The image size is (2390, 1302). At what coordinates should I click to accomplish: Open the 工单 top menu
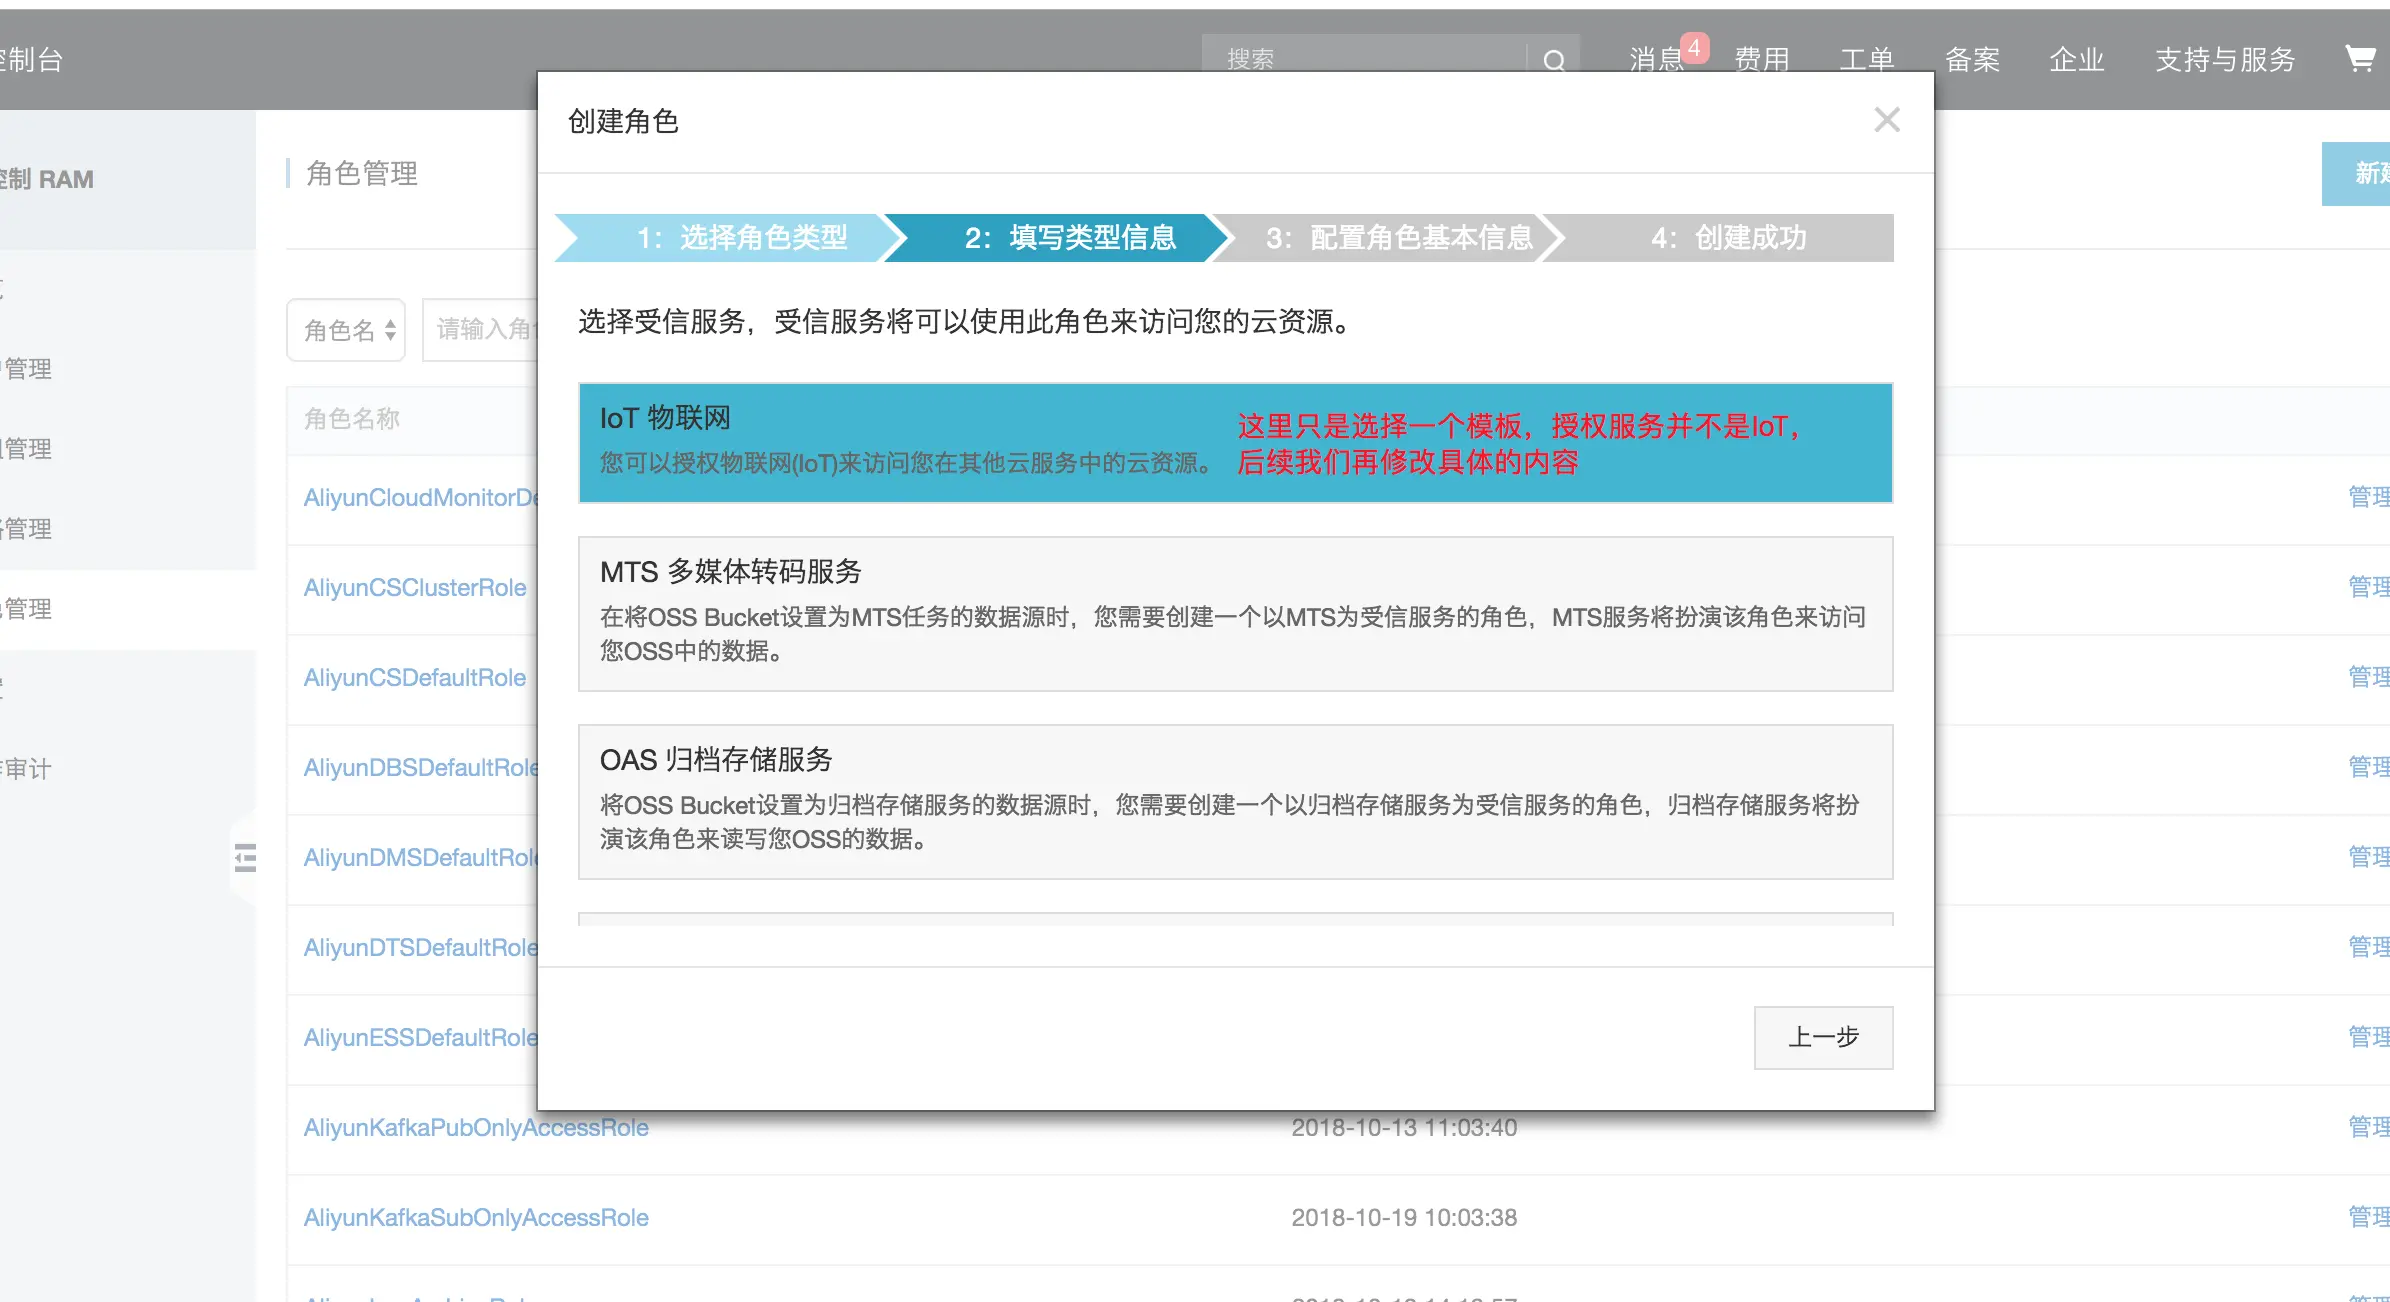(x=1866, y=59)
